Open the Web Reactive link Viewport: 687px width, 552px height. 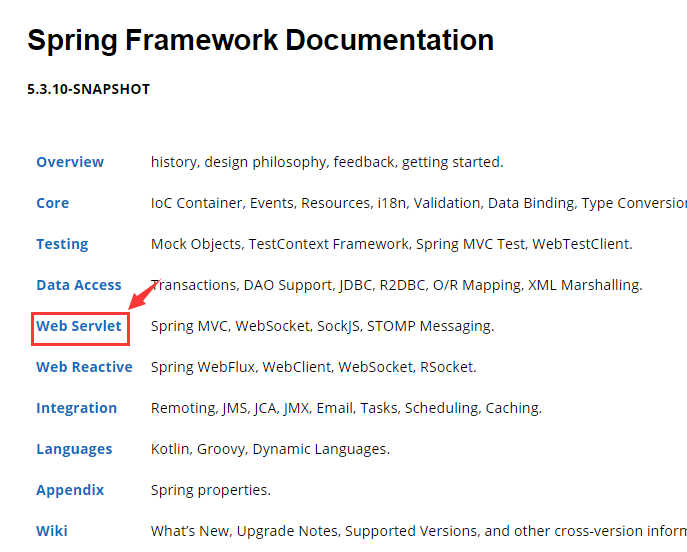[85, 367]
